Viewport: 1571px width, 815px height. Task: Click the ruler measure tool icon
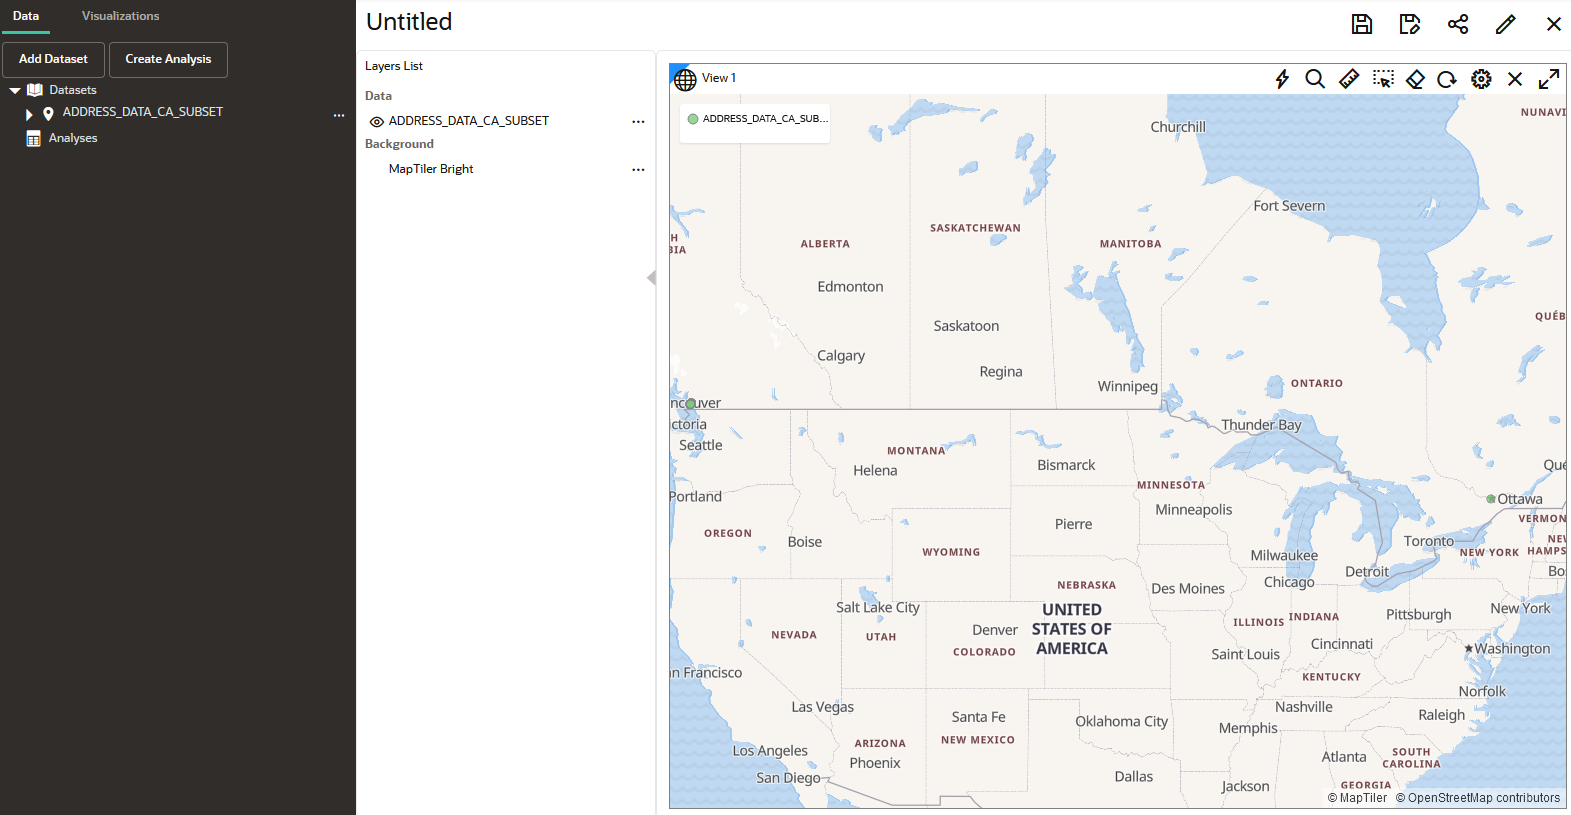(x=1349, y=79)
